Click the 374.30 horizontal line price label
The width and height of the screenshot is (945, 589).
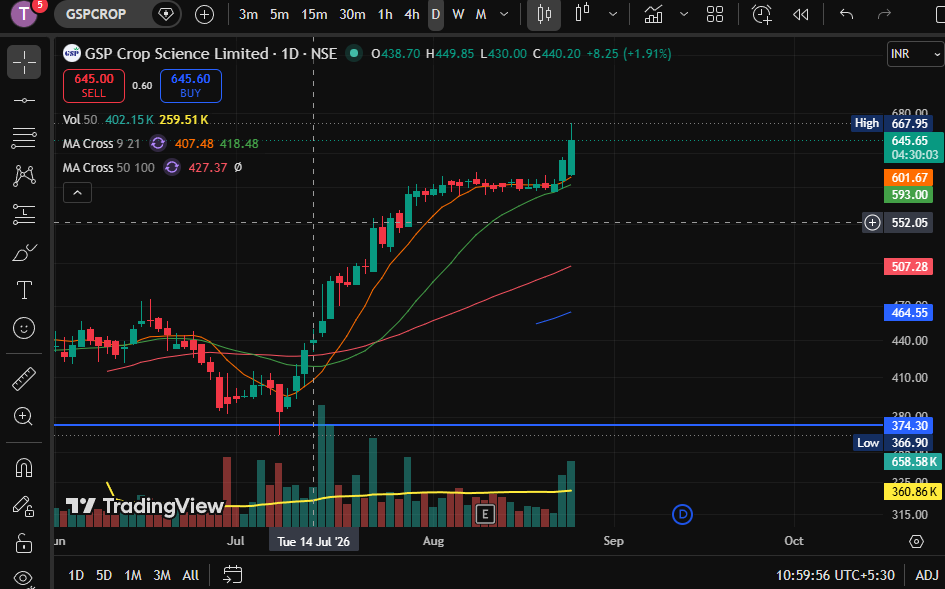[x=909, y=426]
